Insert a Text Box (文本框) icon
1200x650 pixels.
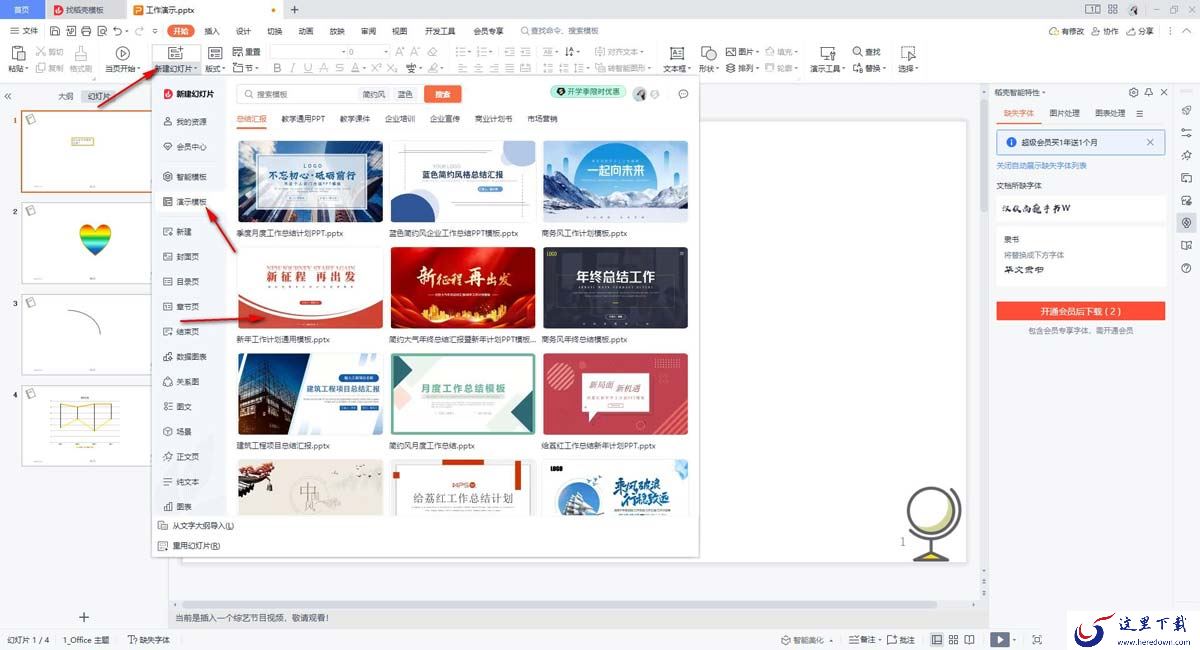676,53
